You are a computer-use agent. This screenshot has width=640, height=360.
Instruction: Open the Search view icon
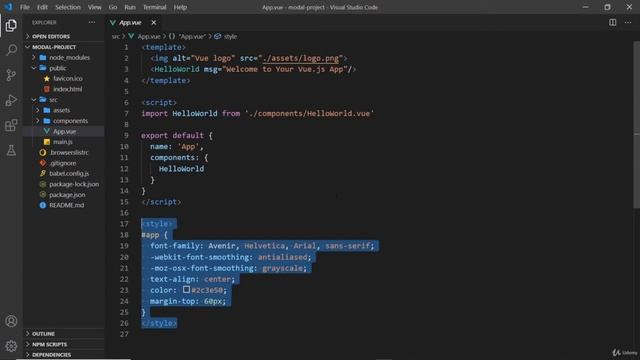coord(11,50)
